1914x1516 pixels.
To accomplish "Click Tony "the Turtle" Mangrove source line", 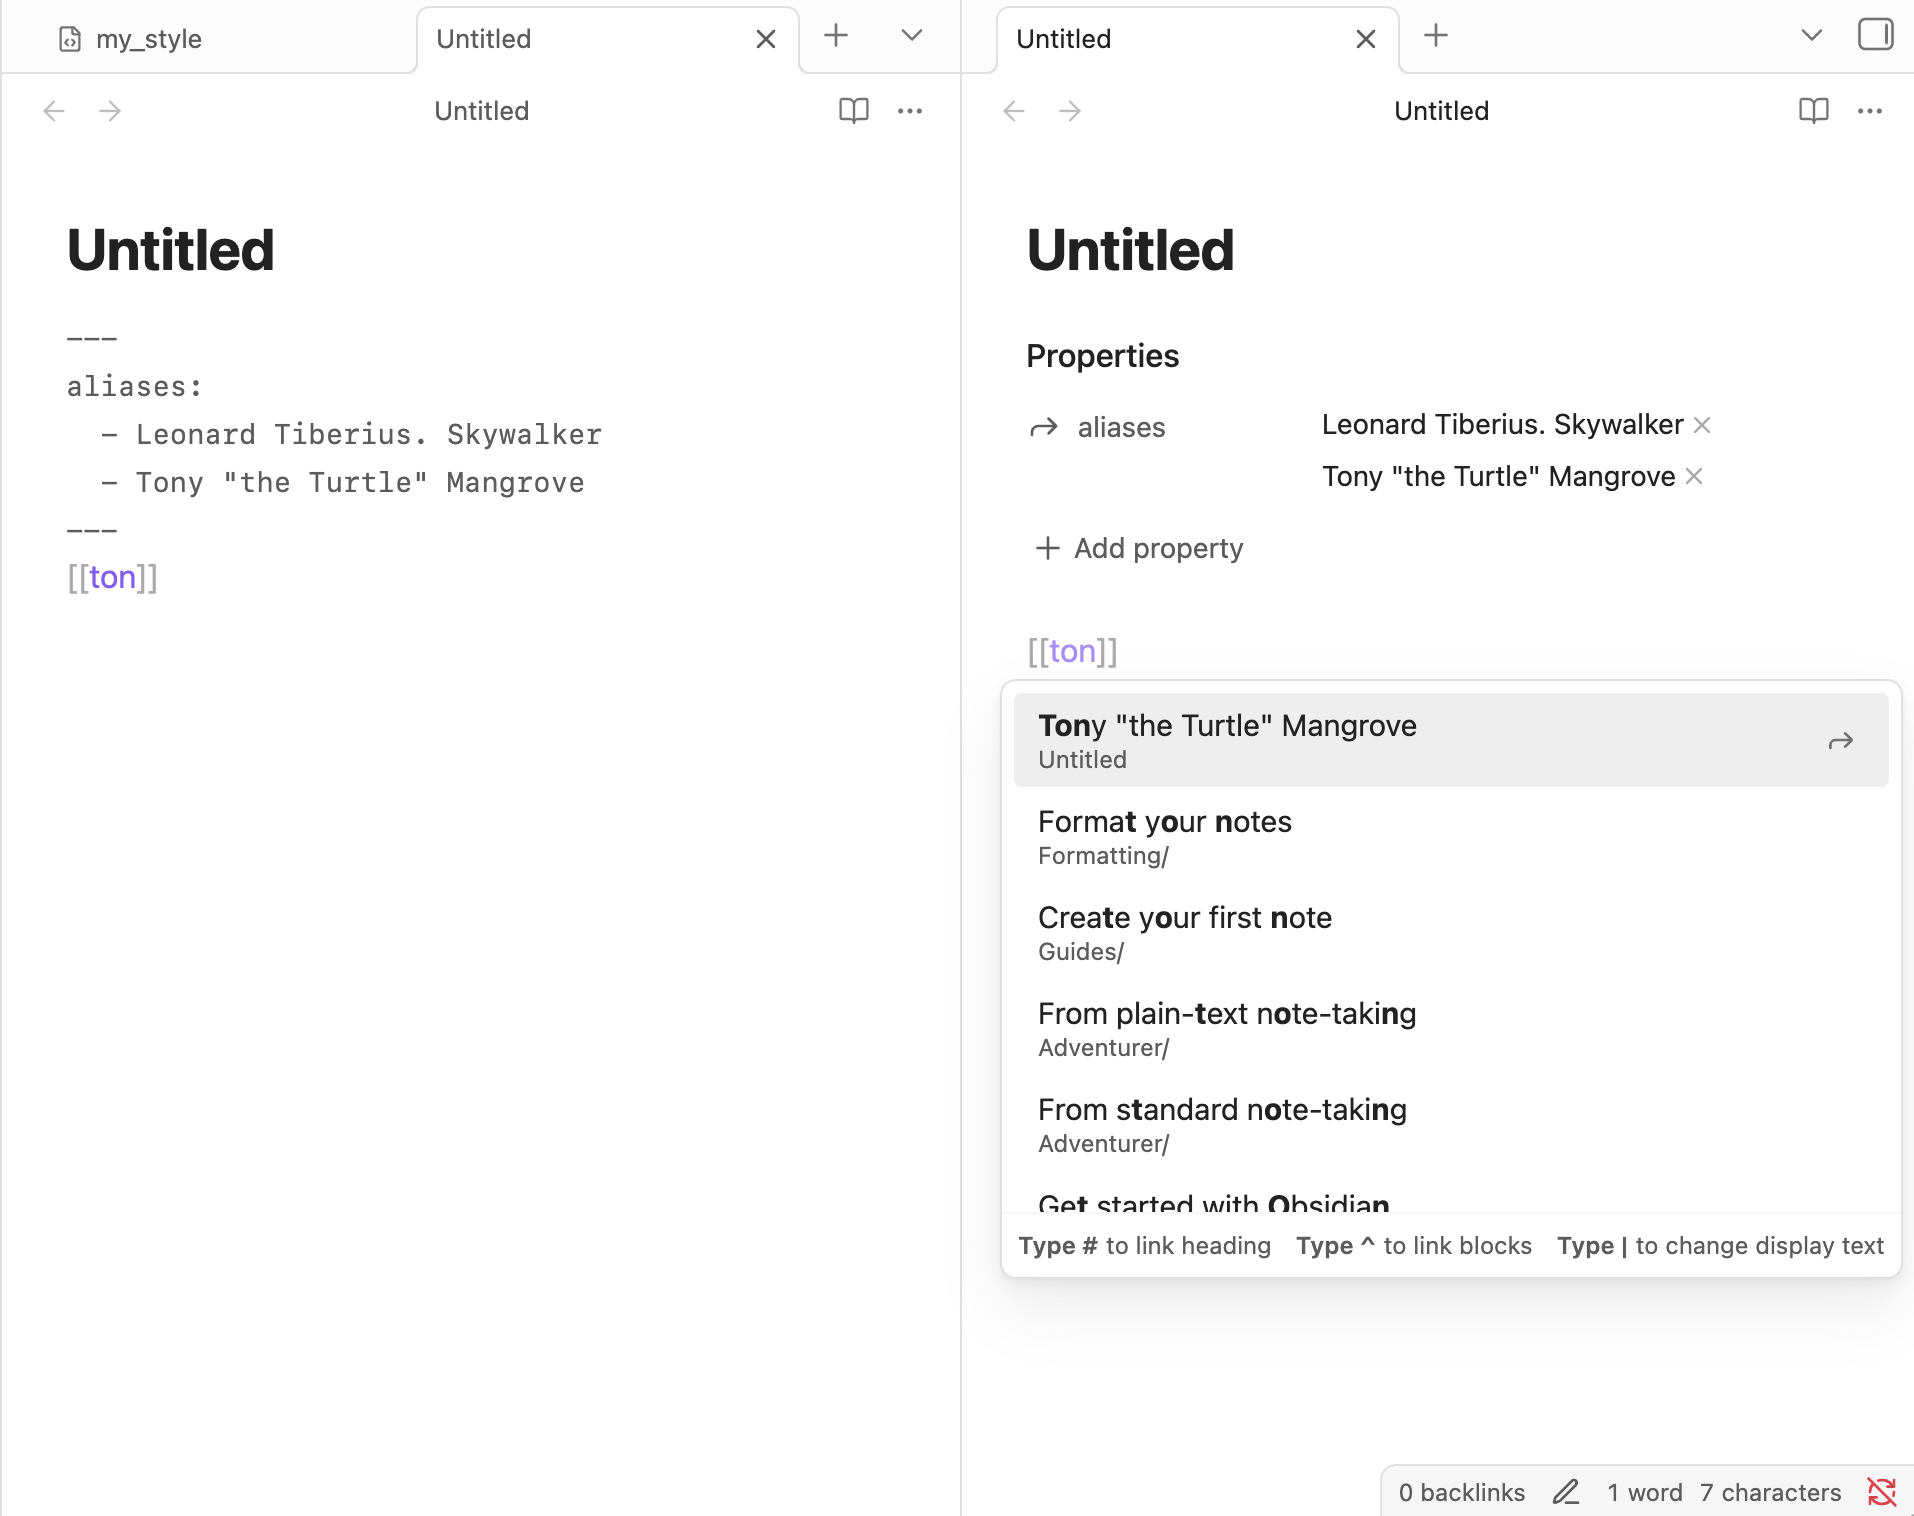I will (x=343, y=483).
